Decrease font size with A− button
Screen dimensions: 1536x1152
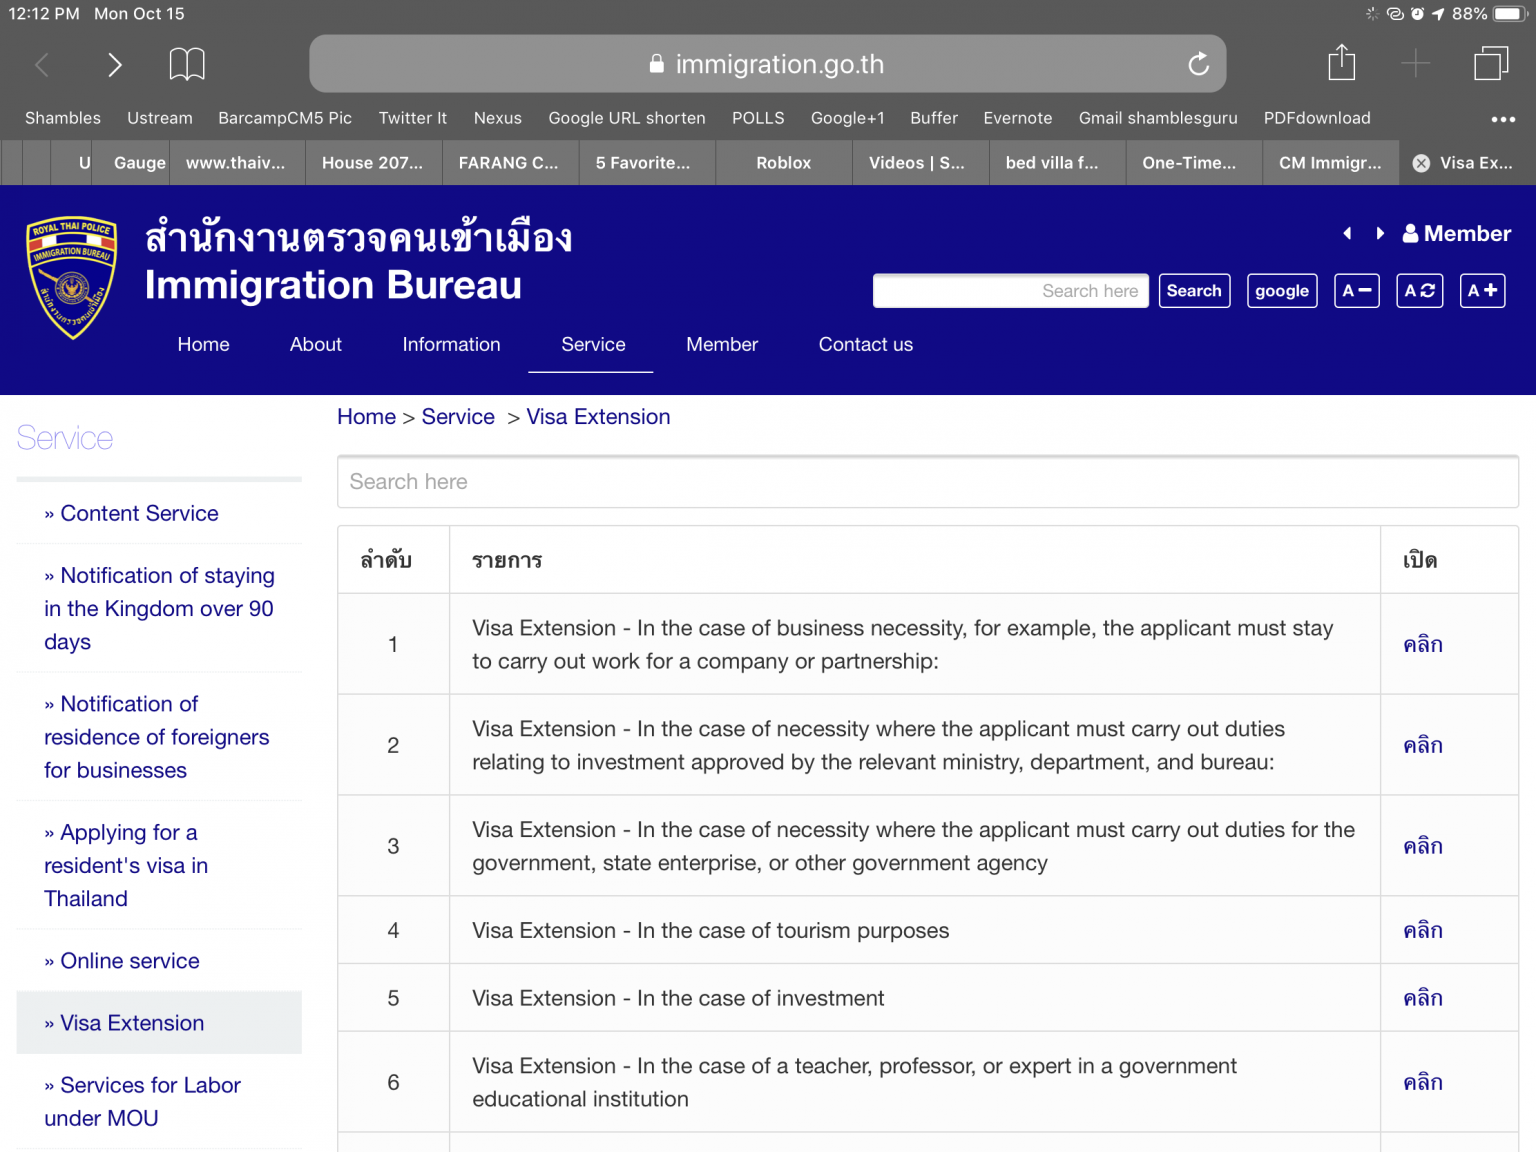pyautogui.click(x=1356, y=291)
